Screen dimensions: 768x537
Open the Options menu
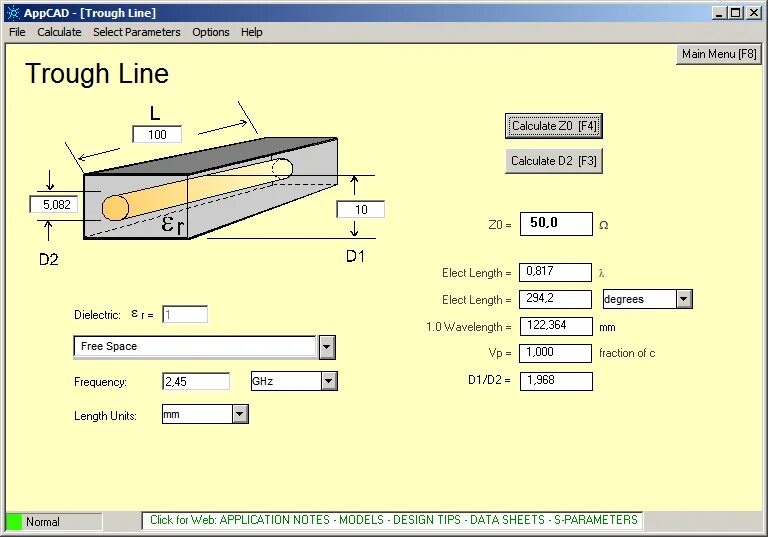(x=211, y=32)
